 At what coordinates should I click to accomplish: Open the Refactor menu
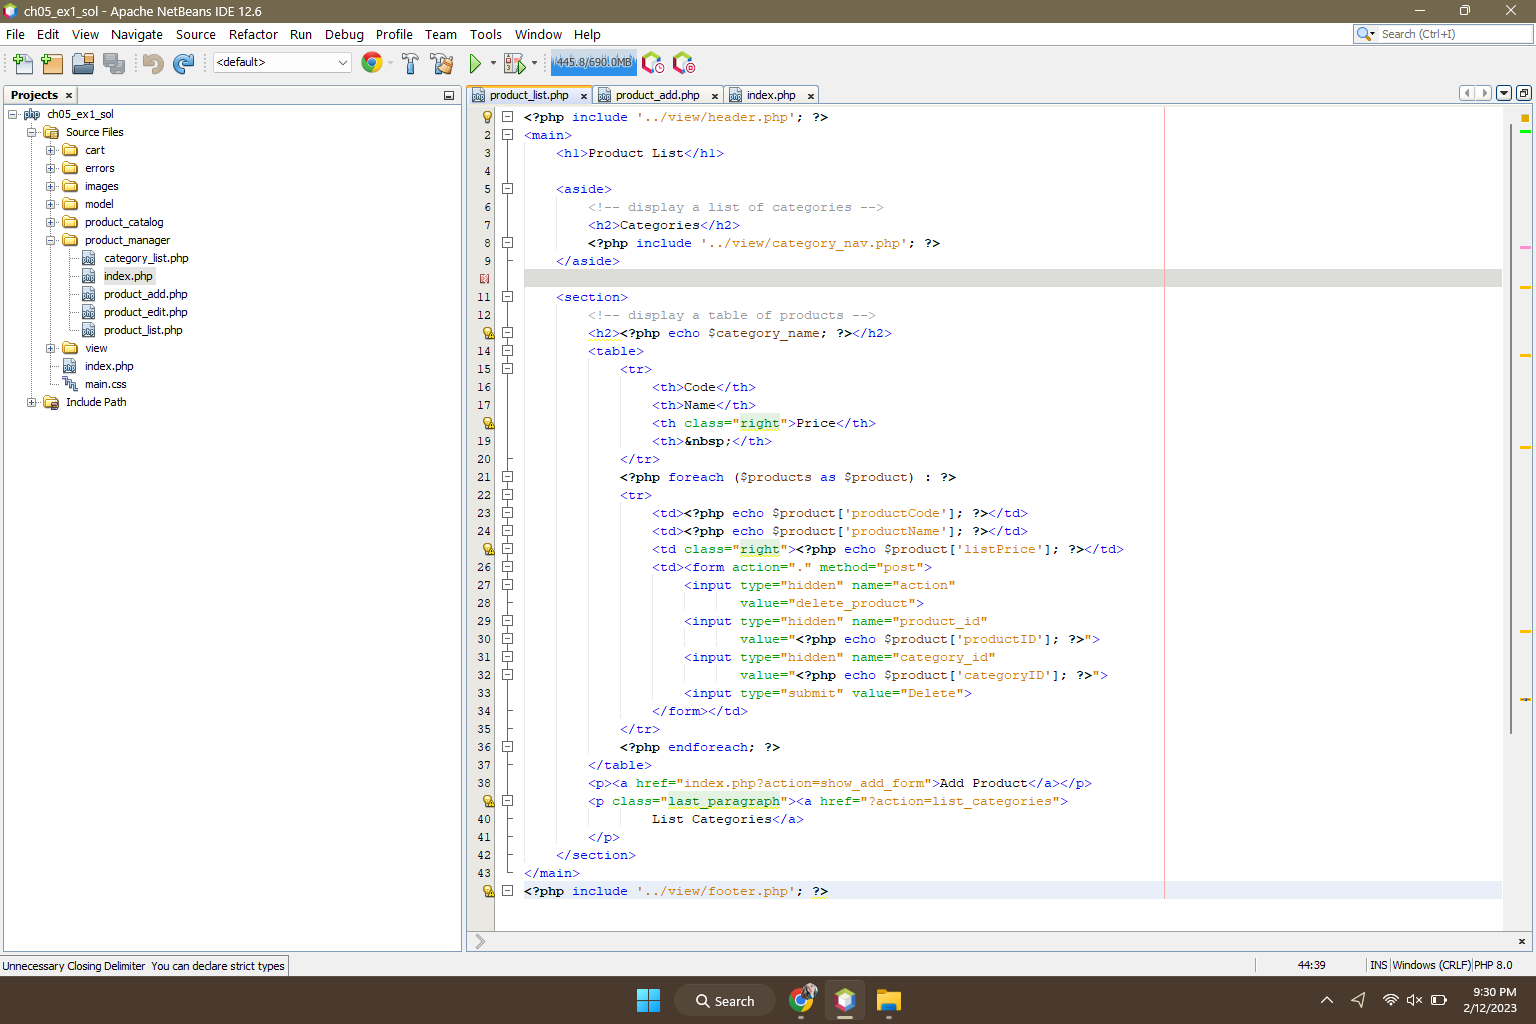point(253,34)
